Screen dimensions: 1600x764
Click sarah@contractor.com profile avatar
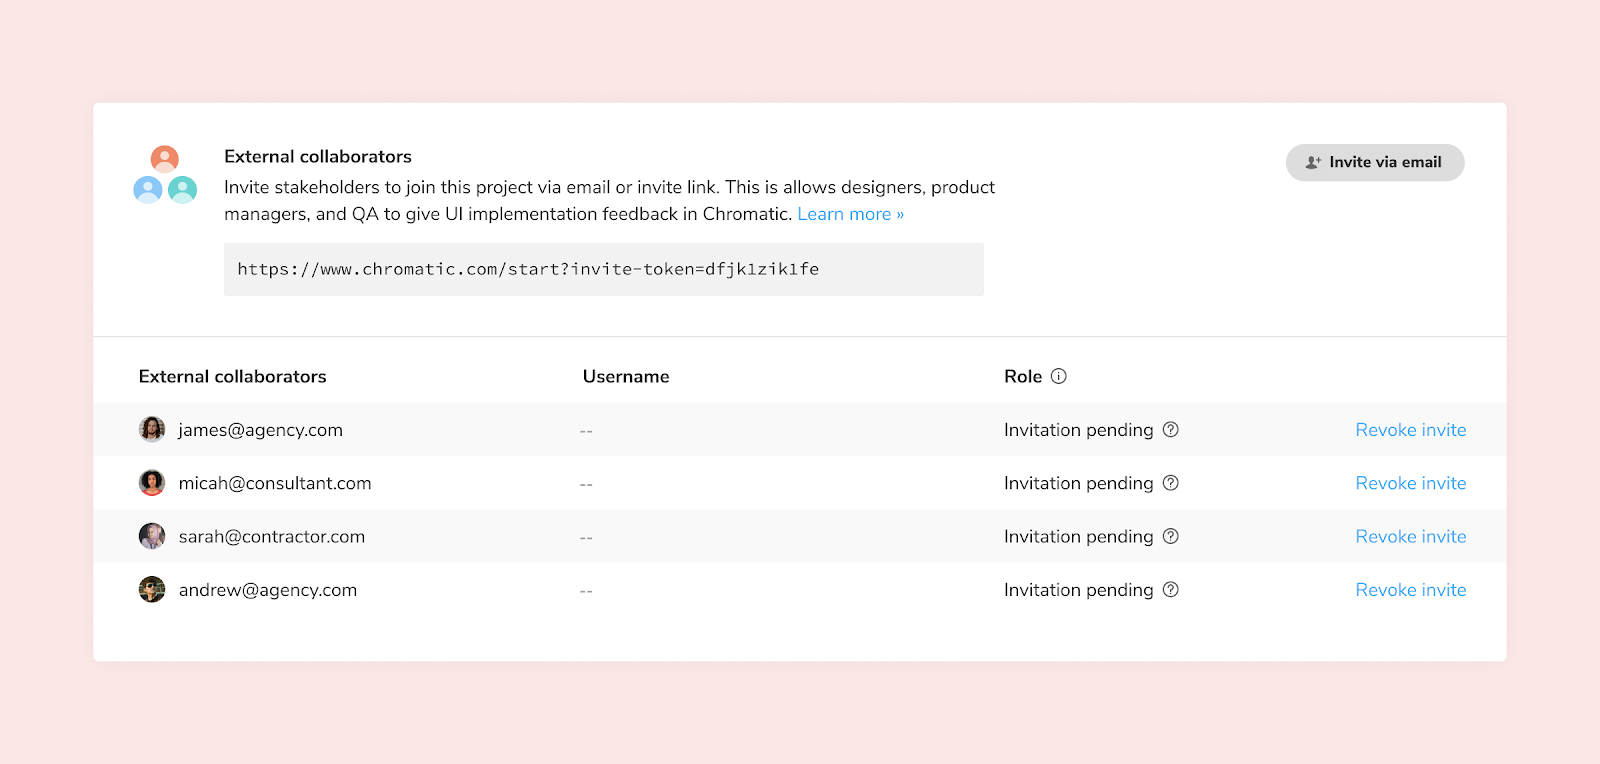[x=152, y=536]
